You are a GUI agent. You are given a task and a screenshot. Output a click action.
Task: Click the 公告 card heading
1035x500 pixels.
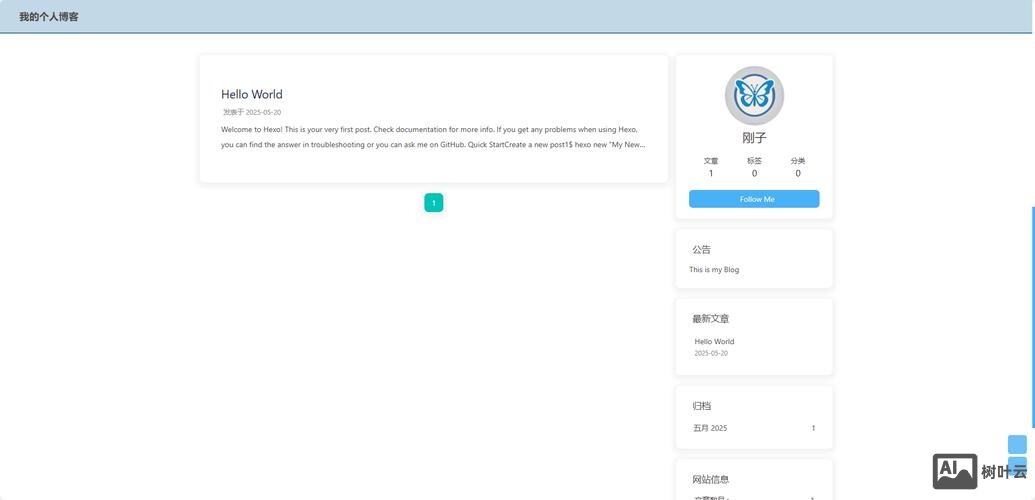(x=701, y=249)
